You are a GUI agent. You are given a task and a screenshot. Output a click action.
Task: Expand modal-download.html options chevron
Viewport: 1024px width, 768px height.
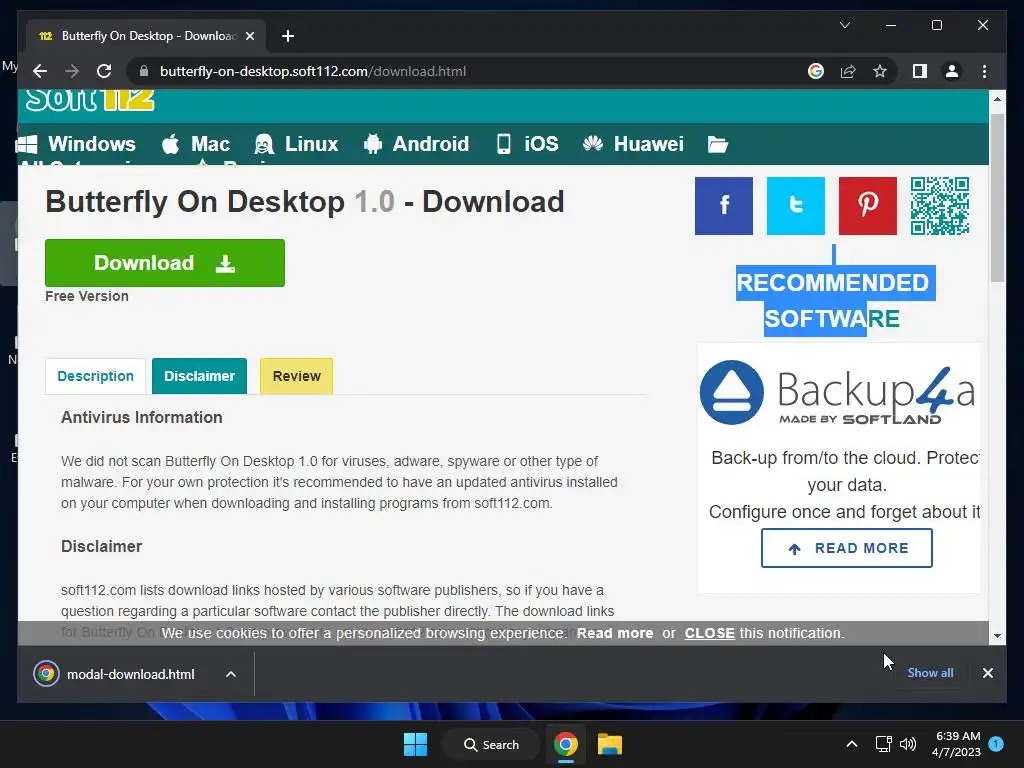[x=231, y=674]
